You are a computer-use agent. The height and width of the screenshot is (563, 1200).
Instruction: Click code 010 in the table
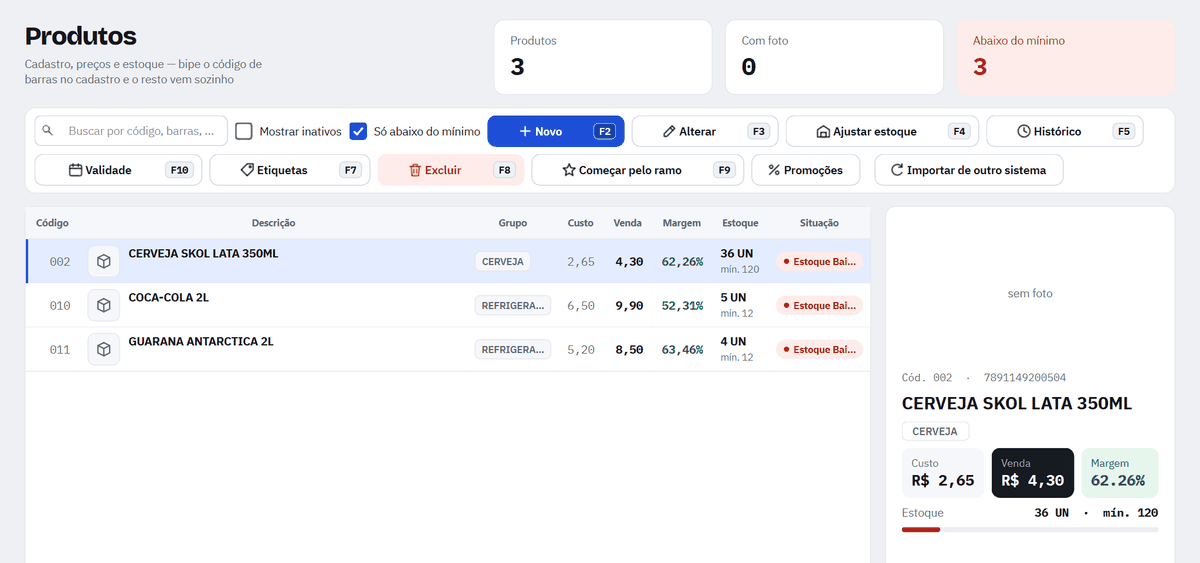tap(60, 306)
